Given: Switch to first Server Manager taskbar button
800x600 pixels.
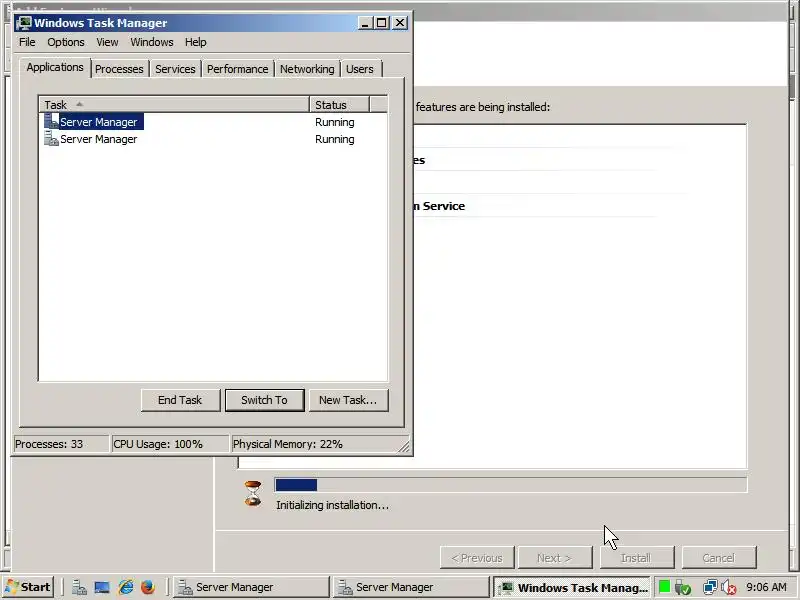Looking at the screenshot, I should 252,587.
